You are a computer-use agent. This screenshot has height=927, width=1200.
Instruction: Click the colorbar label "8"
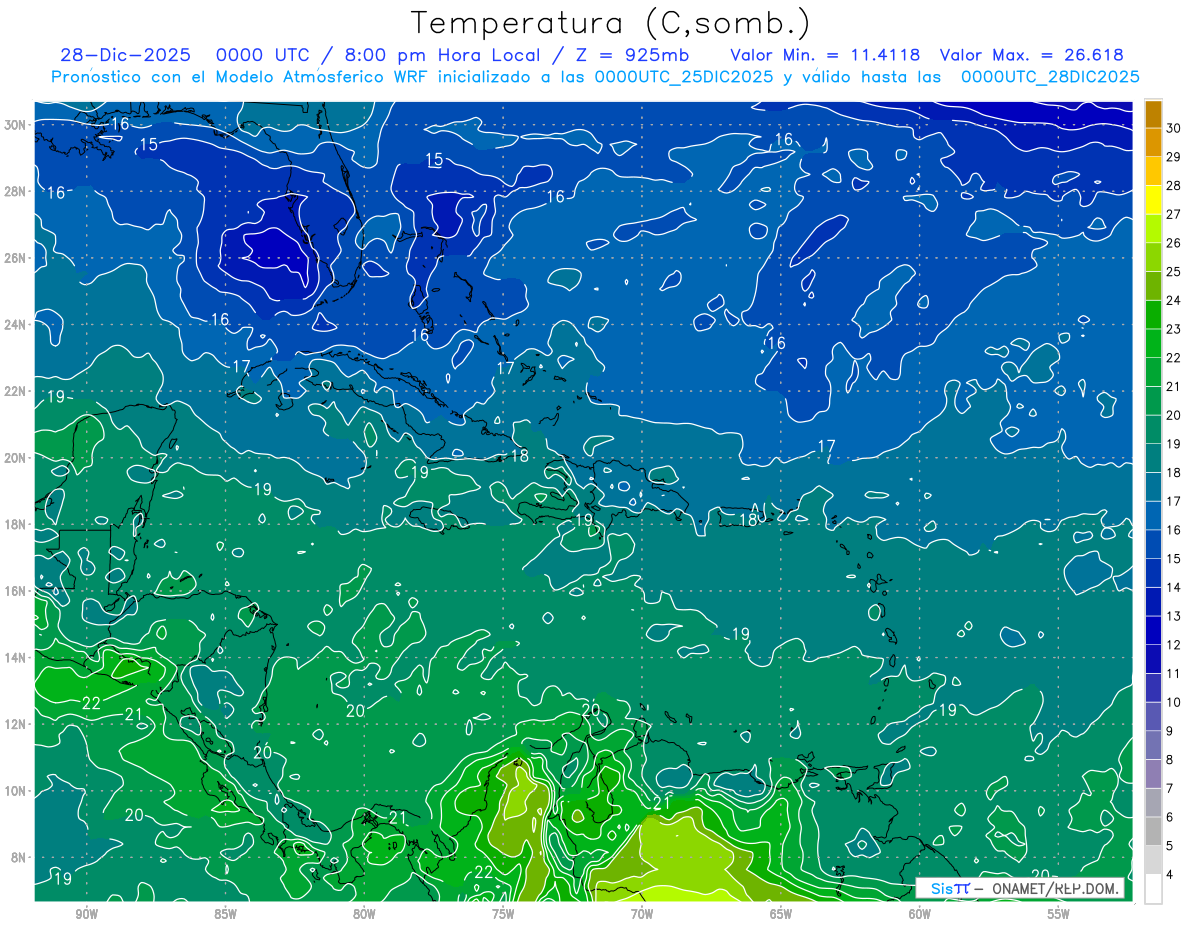1170,760
